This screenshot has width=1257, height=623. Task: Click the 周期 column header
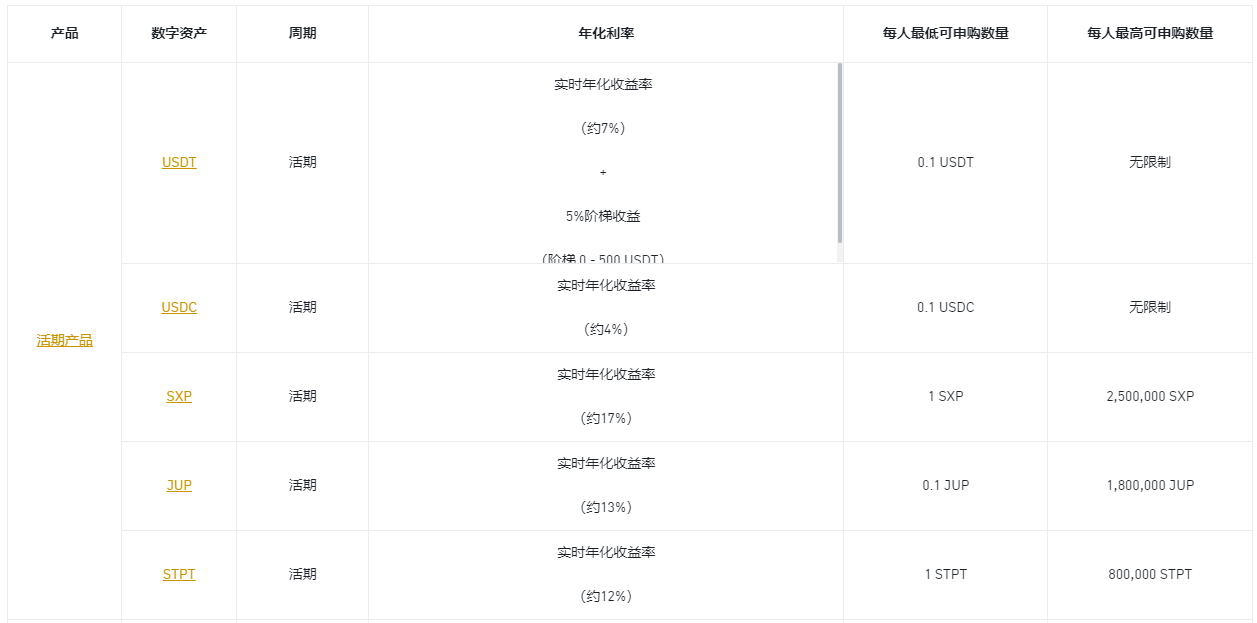click(302, 33)
